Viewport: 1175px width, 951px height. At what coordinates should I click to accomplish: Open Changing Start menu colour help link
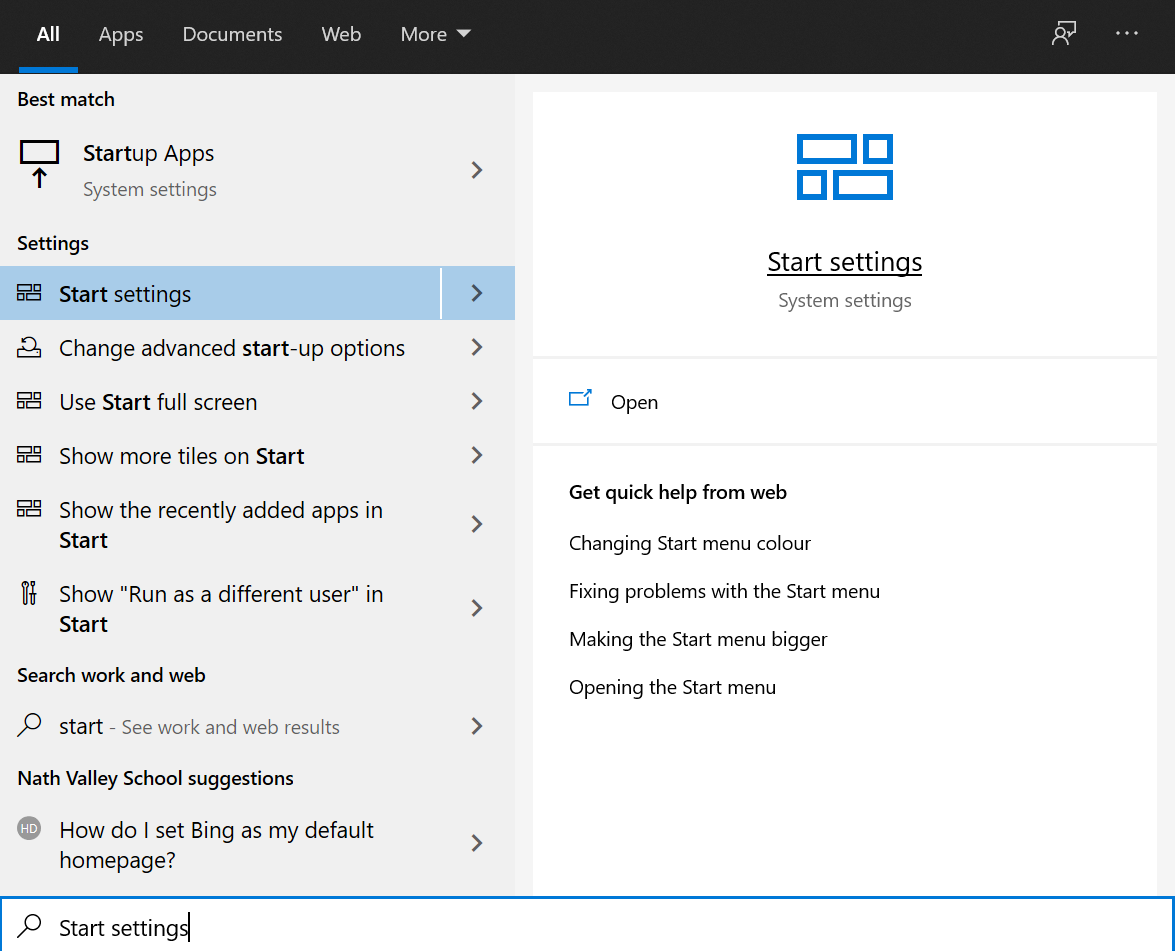[689, 543]
